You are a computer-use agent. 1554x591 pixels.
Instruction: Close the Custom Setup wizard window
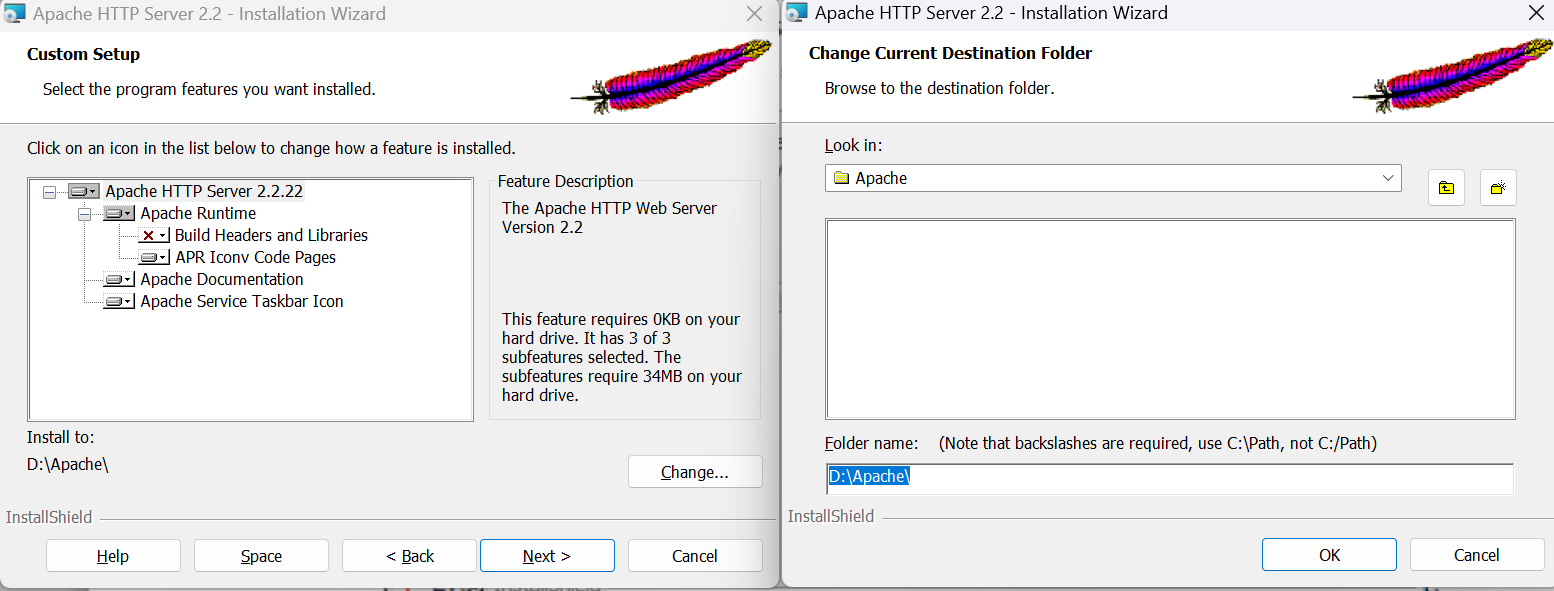[x=755, y=14]
